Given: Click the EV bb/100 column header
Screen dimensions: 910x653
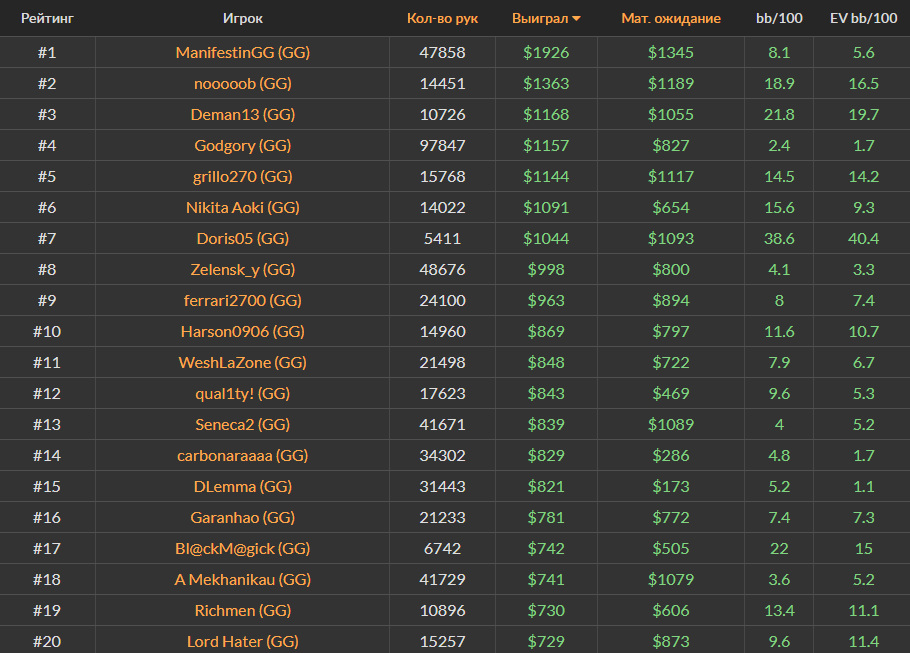Looking at the screenshot, I should pos(863,18).
